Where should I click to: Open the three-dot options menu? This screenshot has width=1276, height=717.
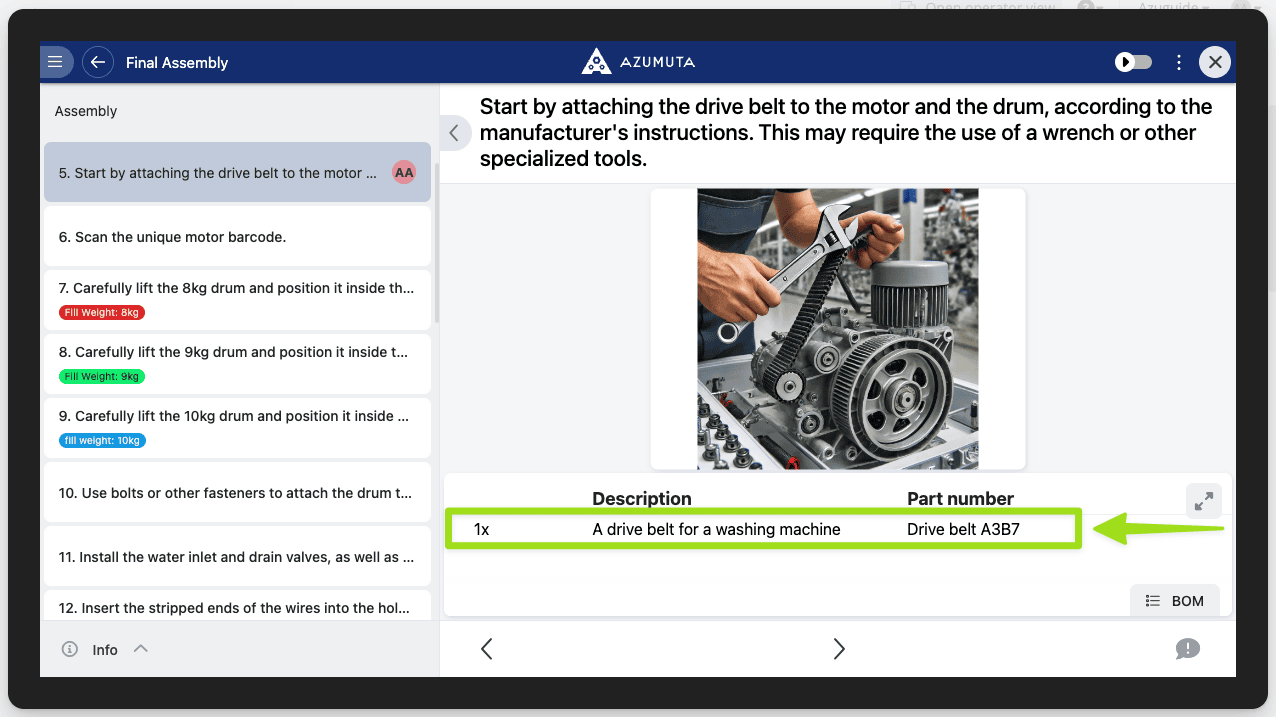tap(1179, 62)
